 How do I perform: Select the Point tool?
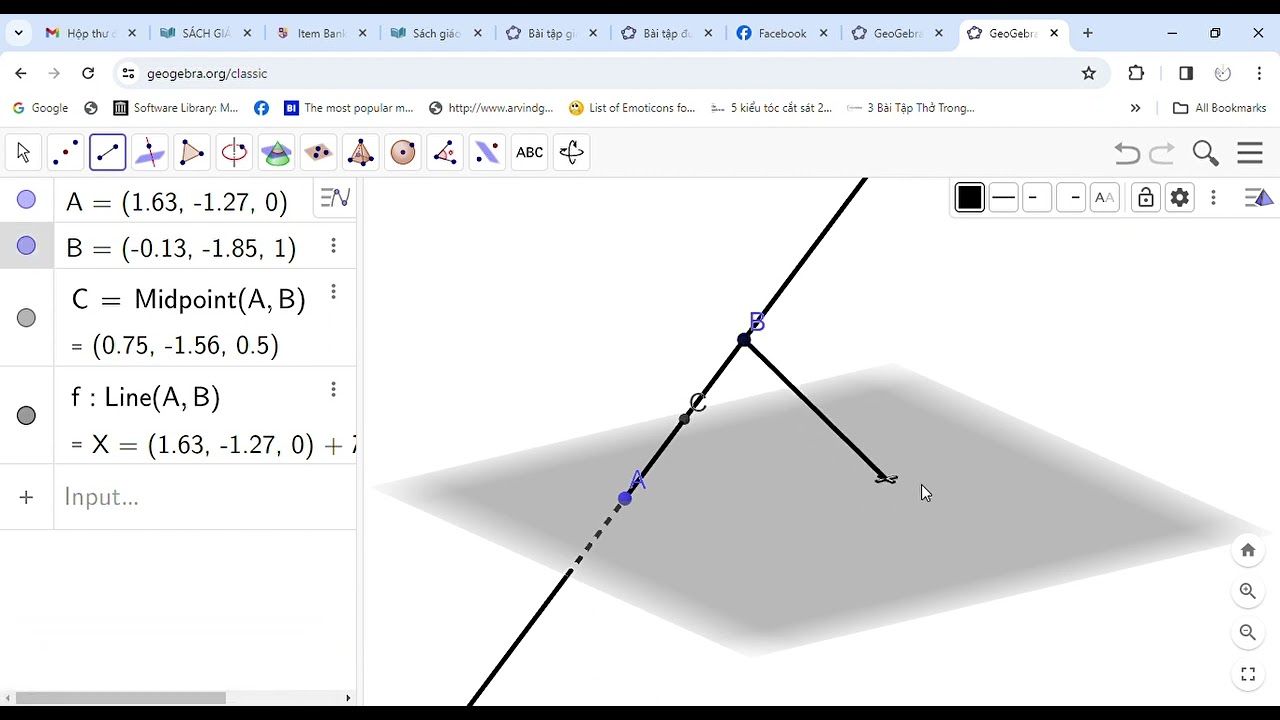65,152
